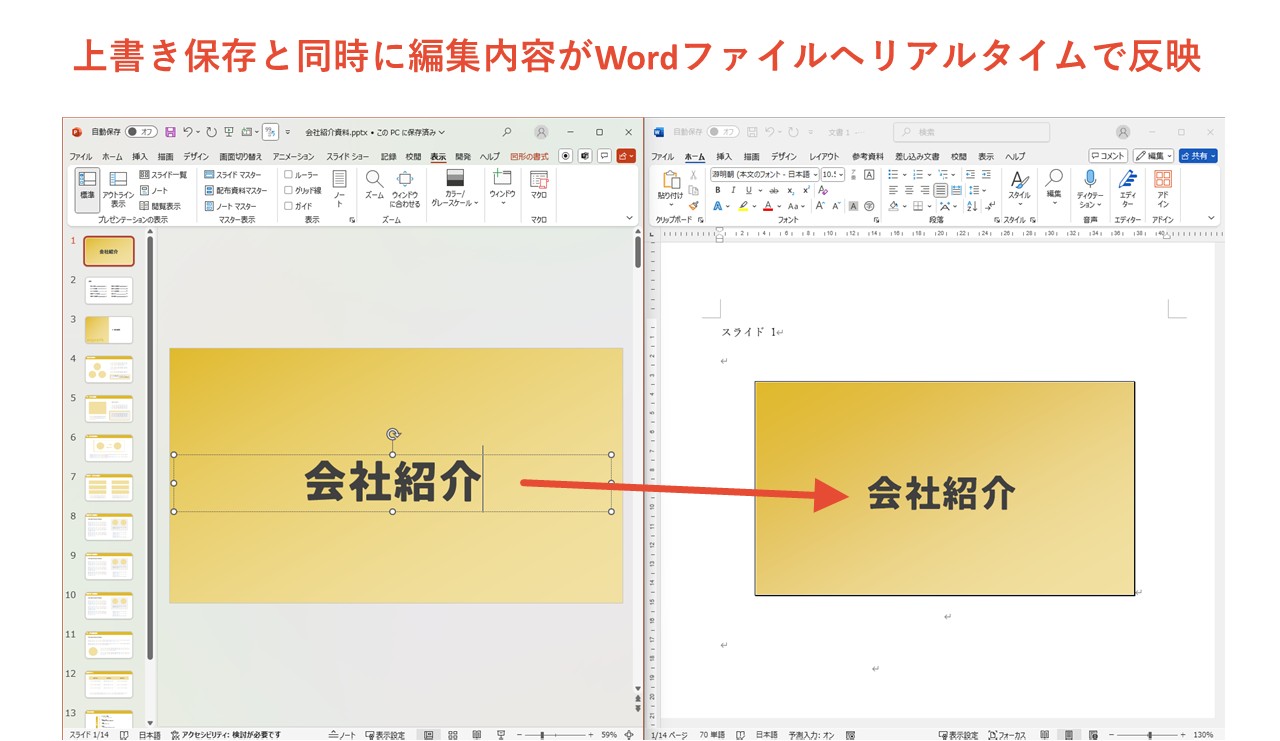Open Word underline style dropdown arrow

[759, 190]
